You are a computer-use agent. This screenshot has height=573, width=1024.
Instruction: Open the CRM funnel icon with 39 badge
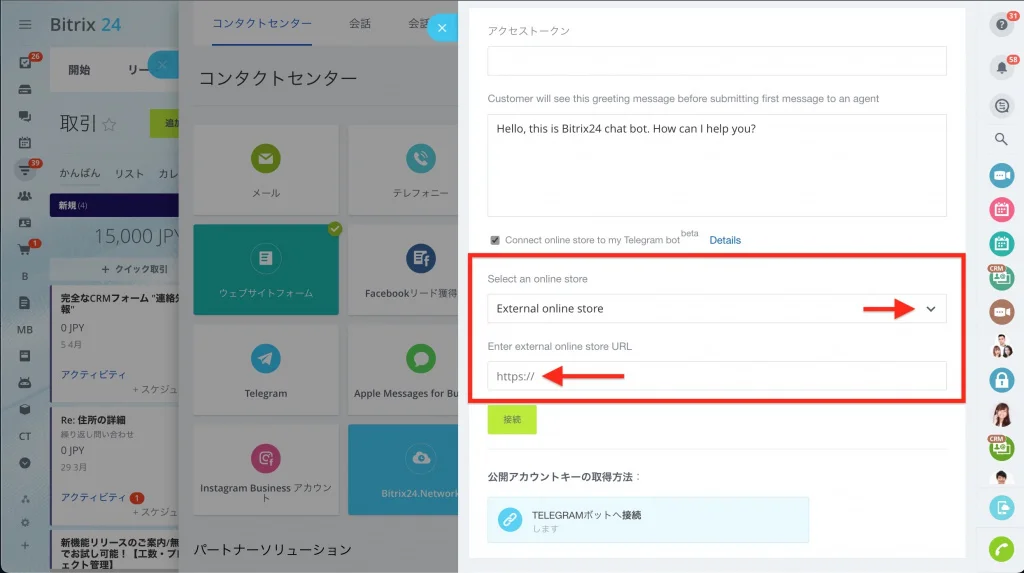click(25, 171)
